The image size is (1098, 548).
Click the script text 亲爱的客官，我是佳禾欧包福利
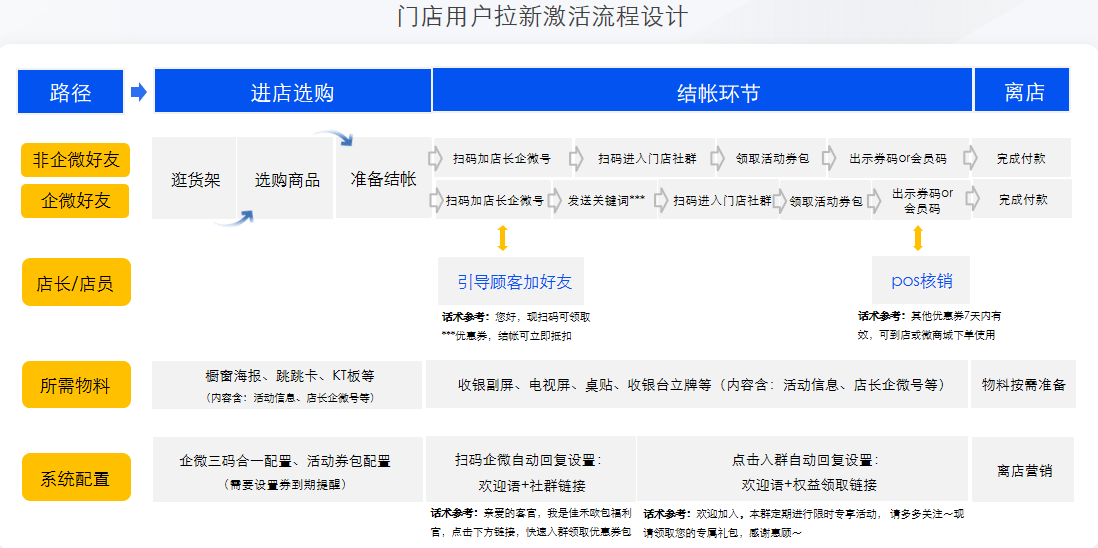(557, 513)
